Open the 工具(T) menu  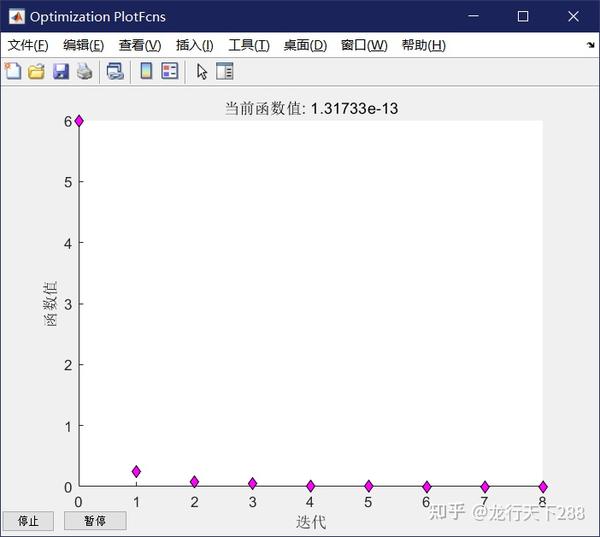click(249, 45)
